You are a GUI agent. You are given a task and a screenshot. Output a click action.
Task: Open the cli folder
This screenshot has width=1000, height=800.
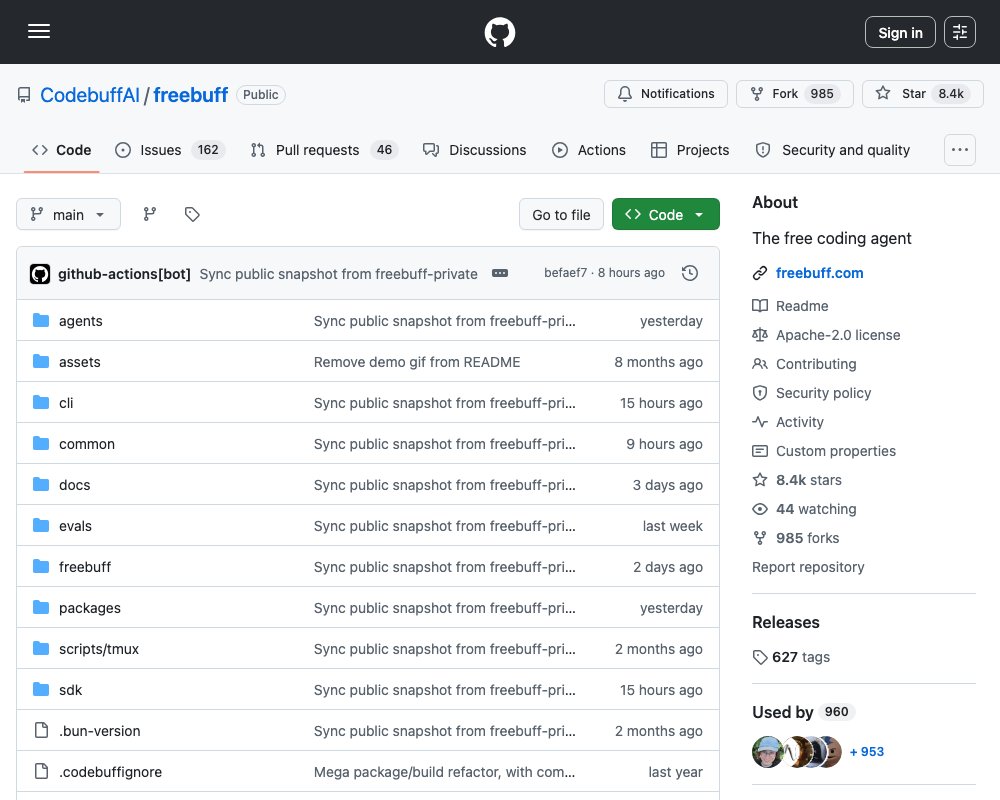(66, 403)
